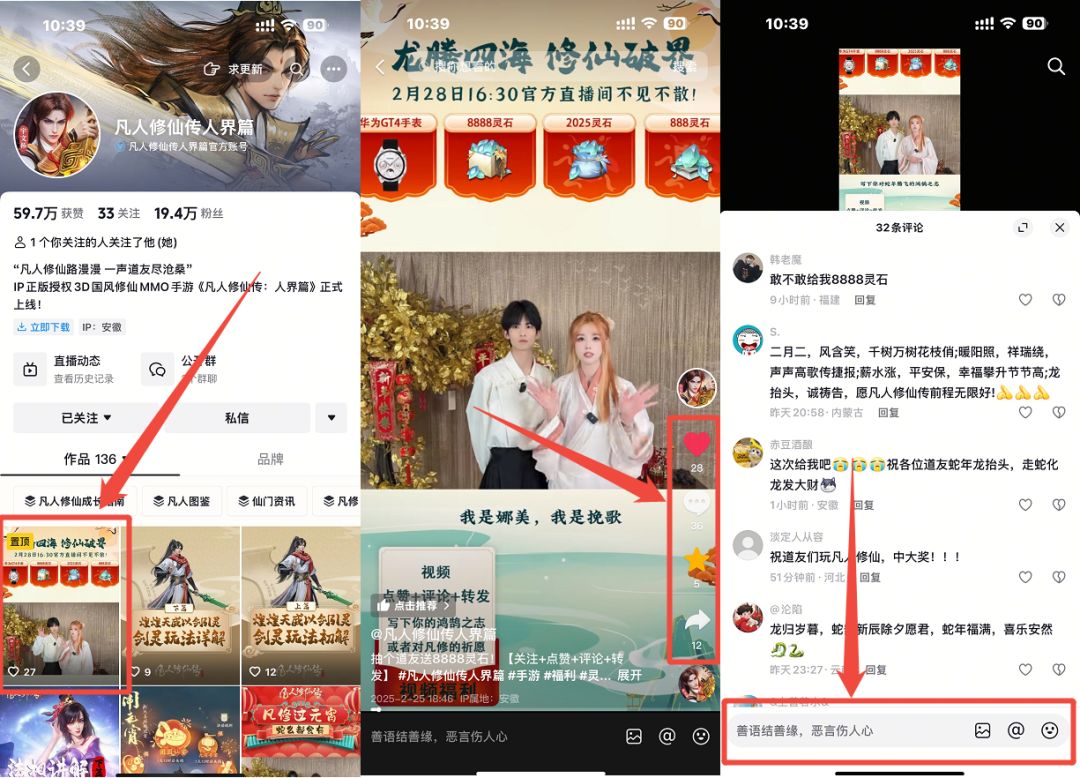Viewport: 1080px width, 778px height.
Task: Open the 凡人图鉴 collection chip
Action: click(182, 501)
